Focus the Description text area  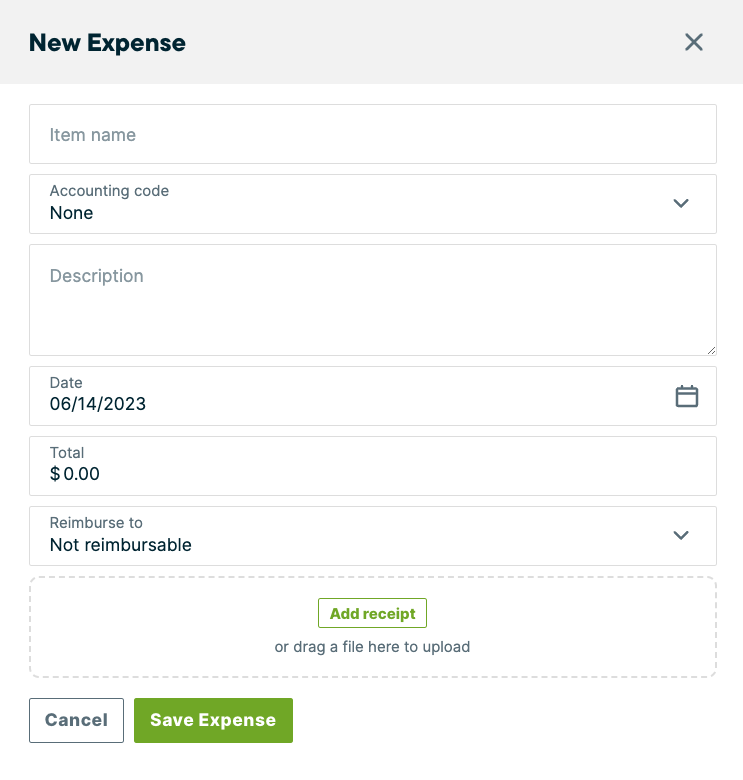(372, 300)
